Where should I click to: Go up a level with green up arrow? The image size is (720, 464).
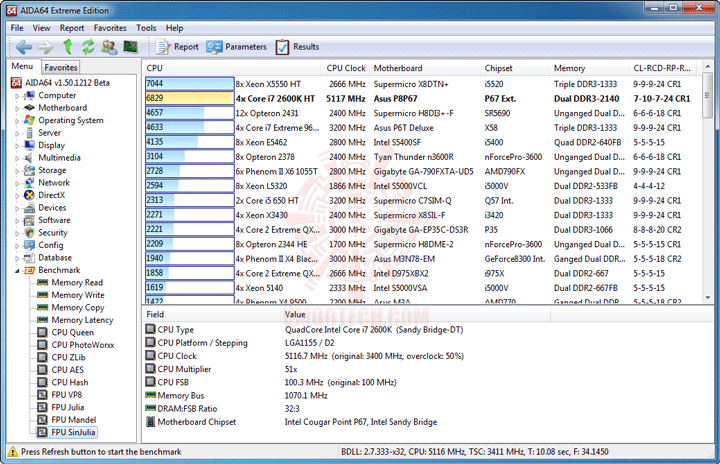tap(68, 47)
